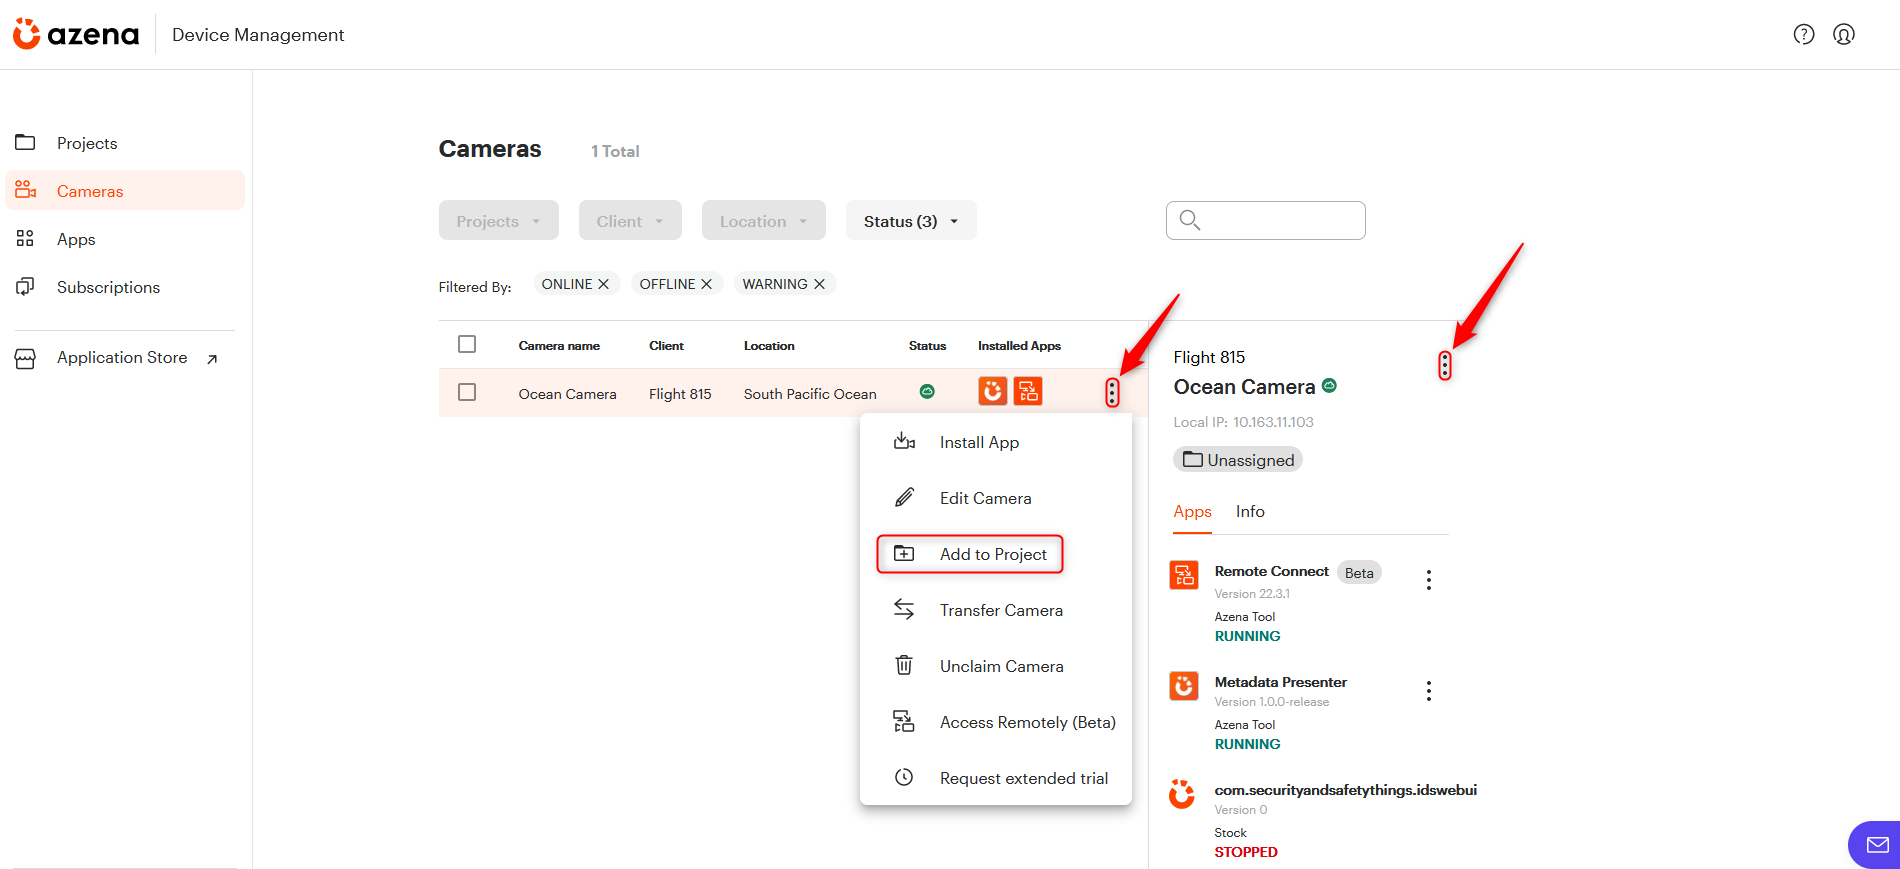This screenshot has height=869, width=1900.
Task: Switch to the Info tab in details
Action: click(1250, 512)
